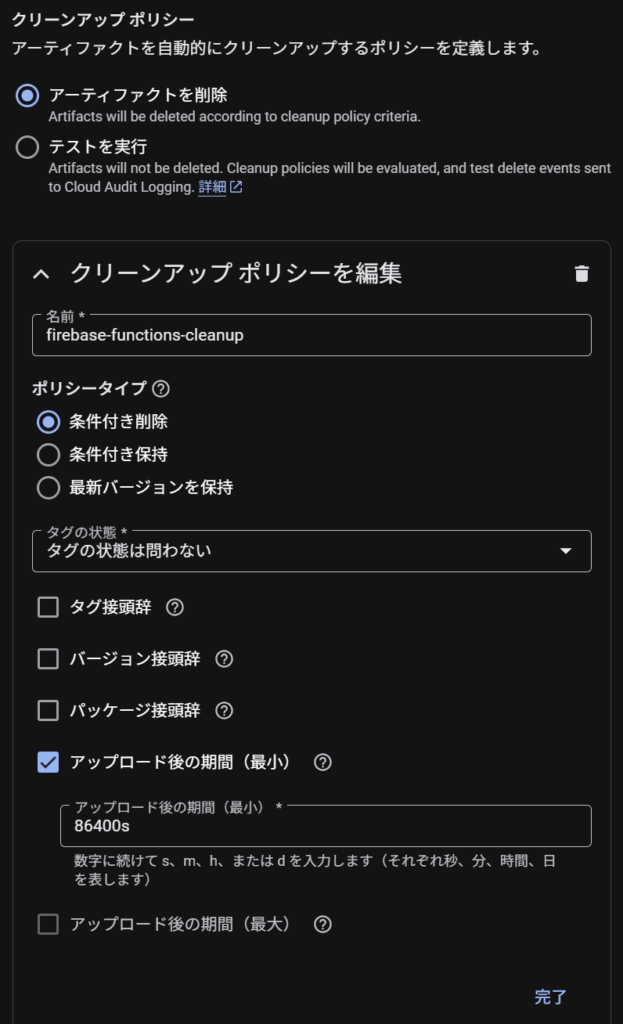Click help icon beside アップロード後の期間（最大）
623x1024 pixels.
tap(322, 924)
